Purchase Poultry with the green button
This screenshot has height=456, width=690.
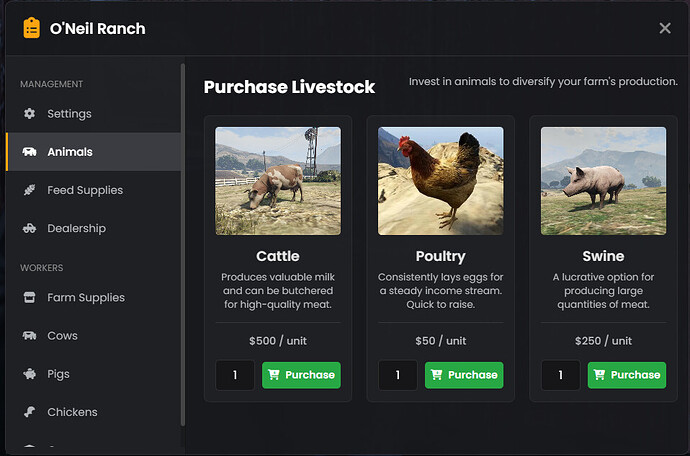pyautogui.click(x=464, y=375)
